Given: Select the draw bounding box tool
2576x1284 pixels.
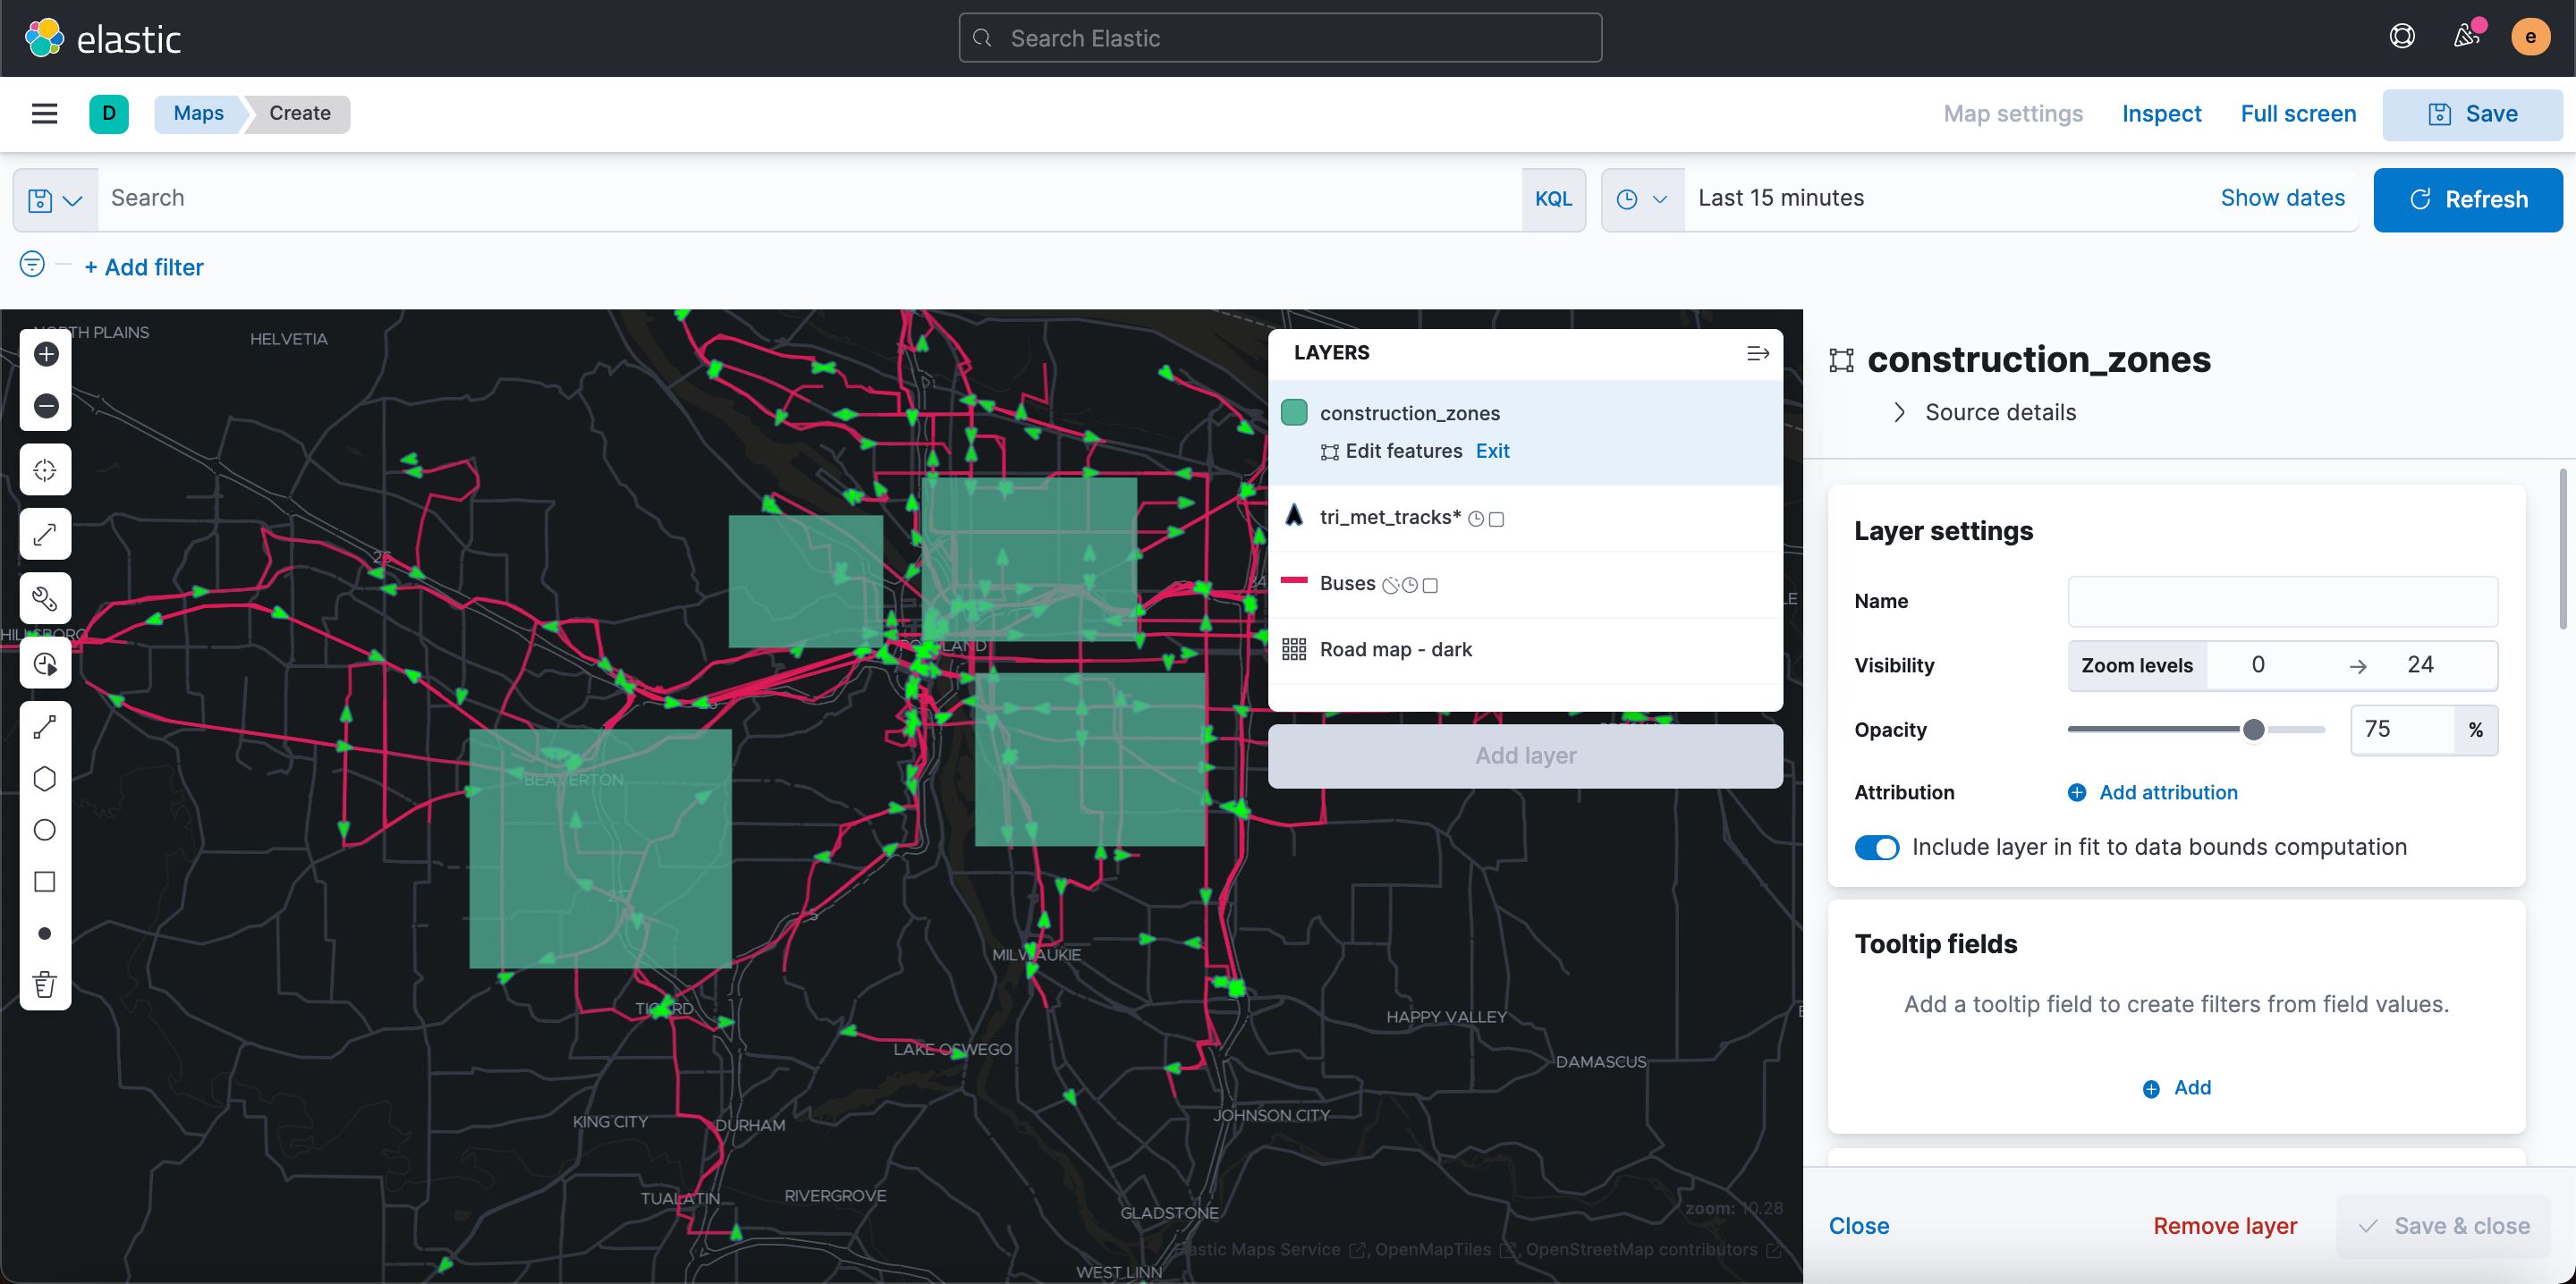Looking at the screenshot, I should [45, 882].
